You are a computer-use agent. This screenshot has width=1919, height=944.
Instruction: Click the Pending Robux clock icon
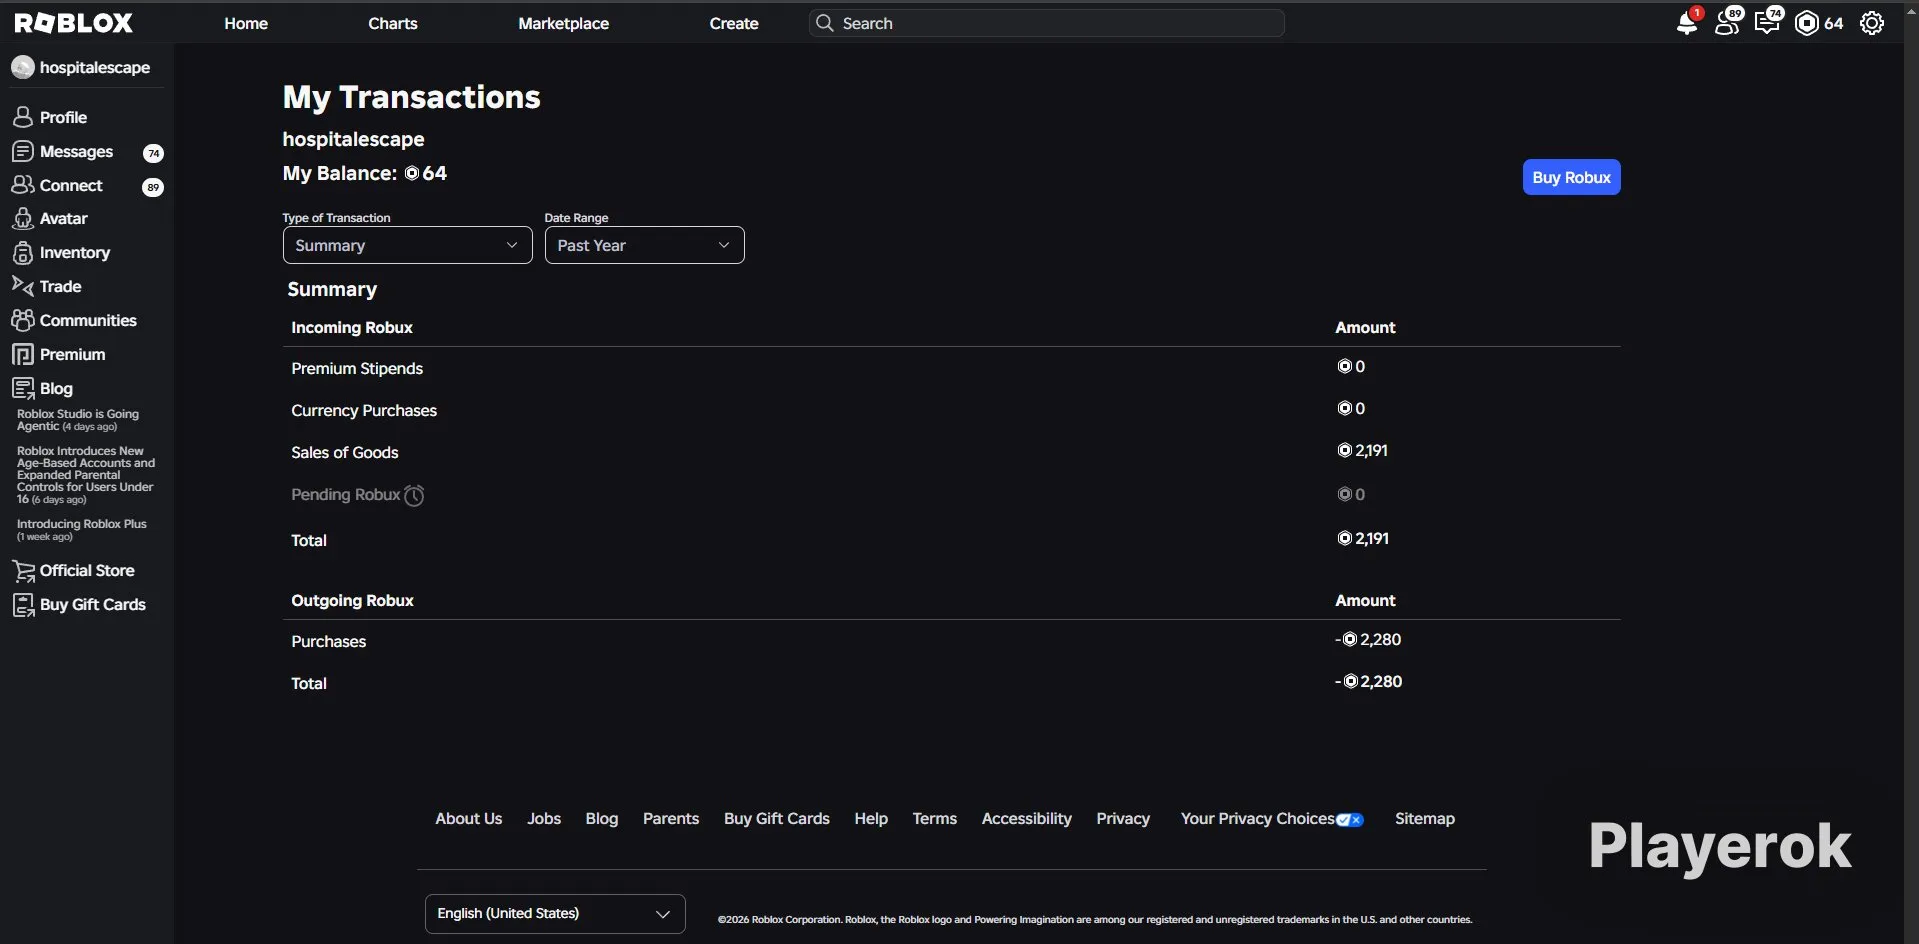414,495
